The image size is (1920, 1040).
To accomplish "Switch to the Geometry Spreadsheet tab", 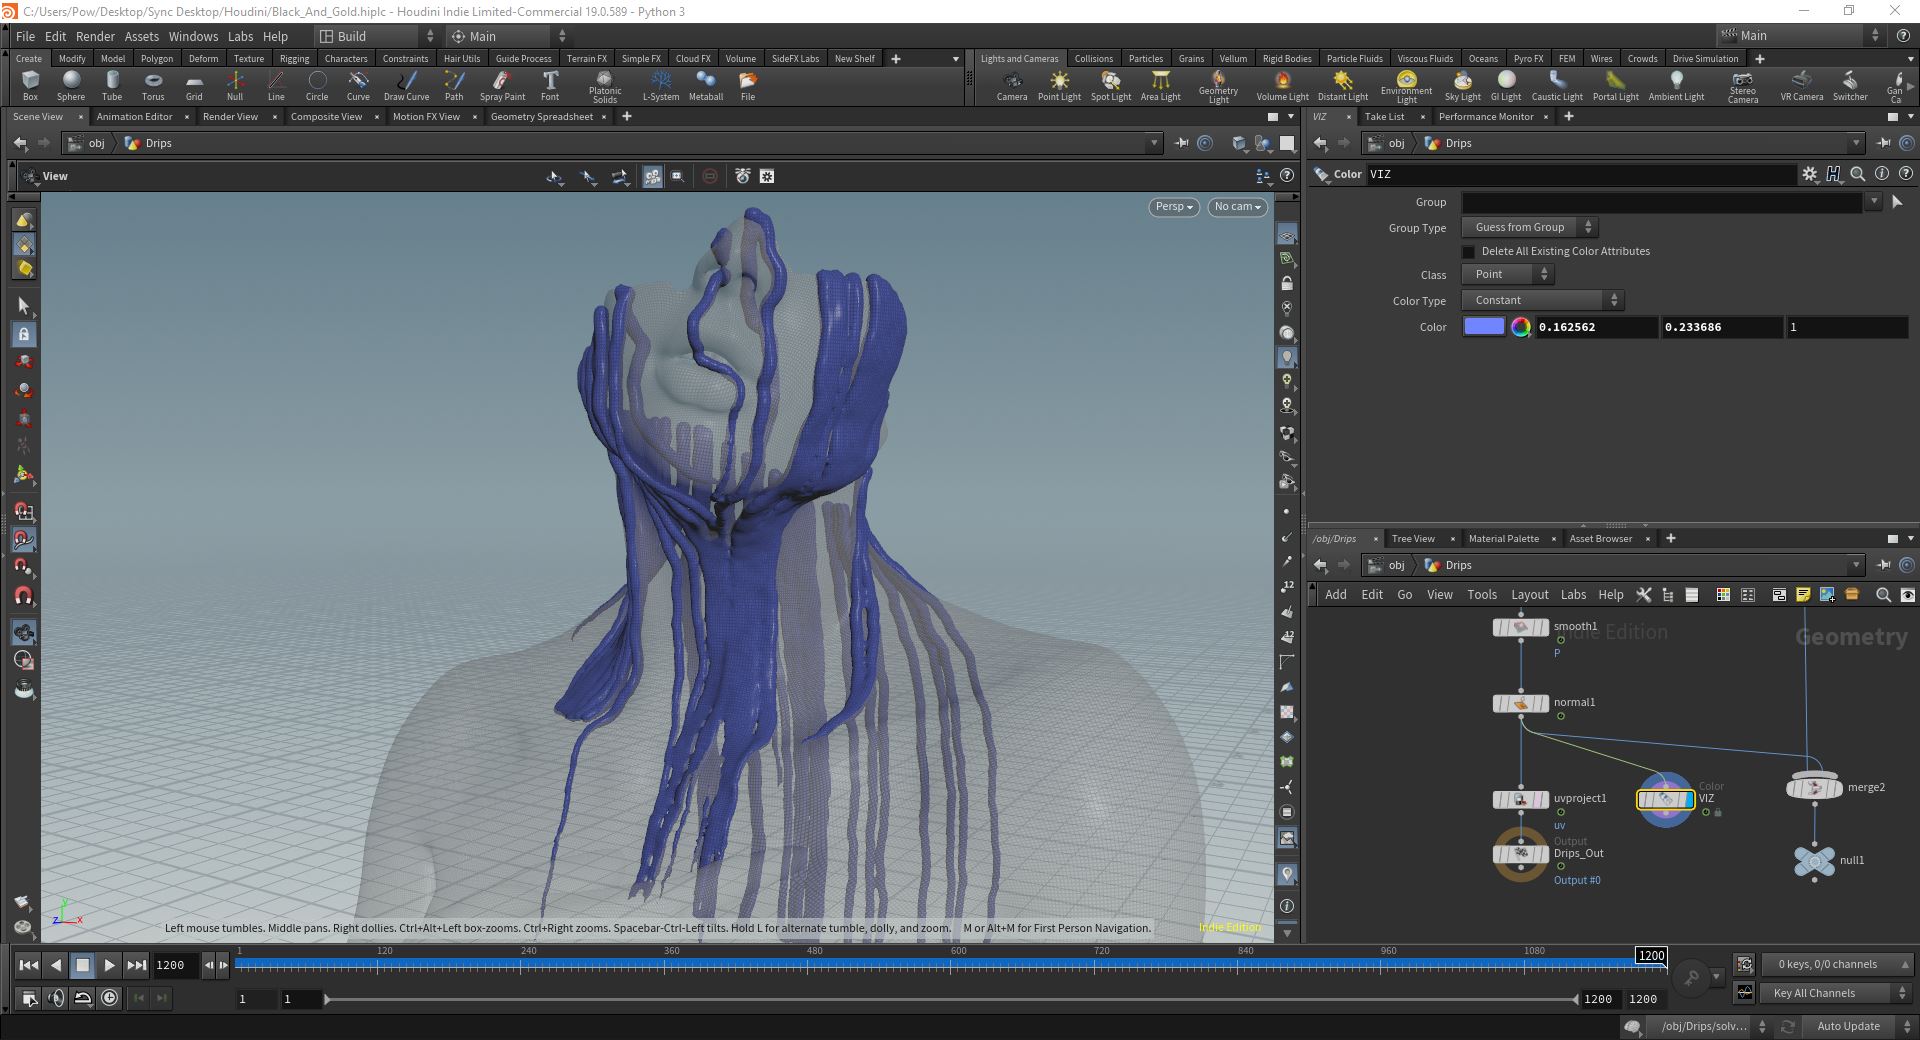I will click(x=541, y=117).
